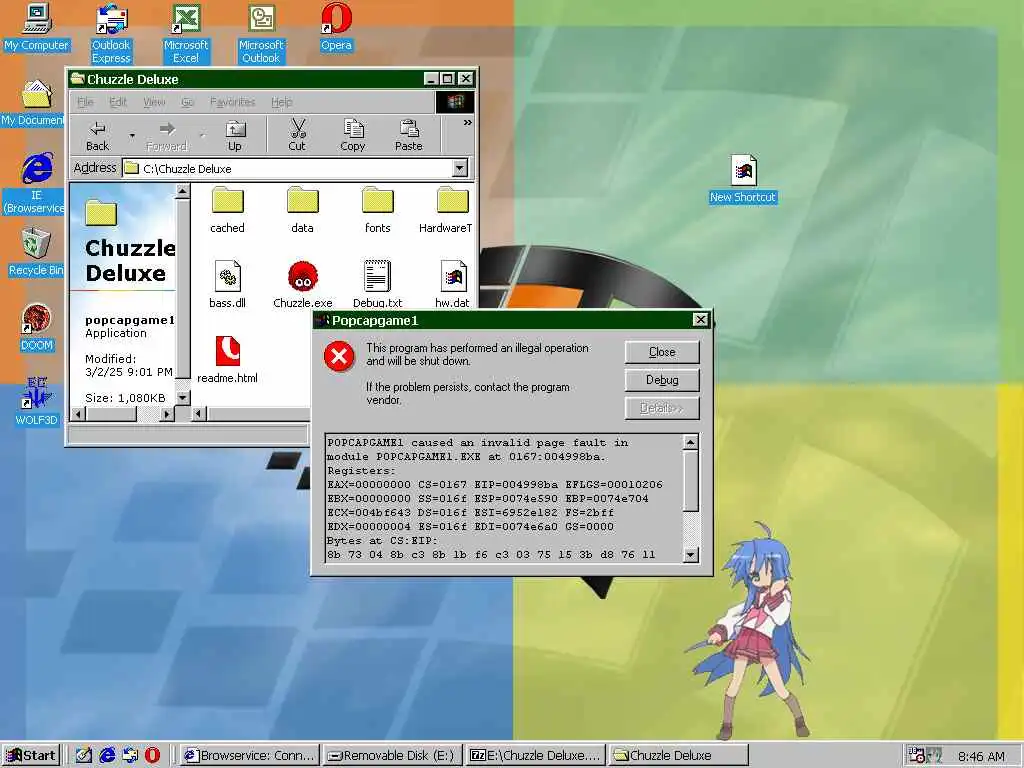Select Chuzzle.exe application file
The height and width of the screenshot is (768, 1024).
tap(303, 285)
